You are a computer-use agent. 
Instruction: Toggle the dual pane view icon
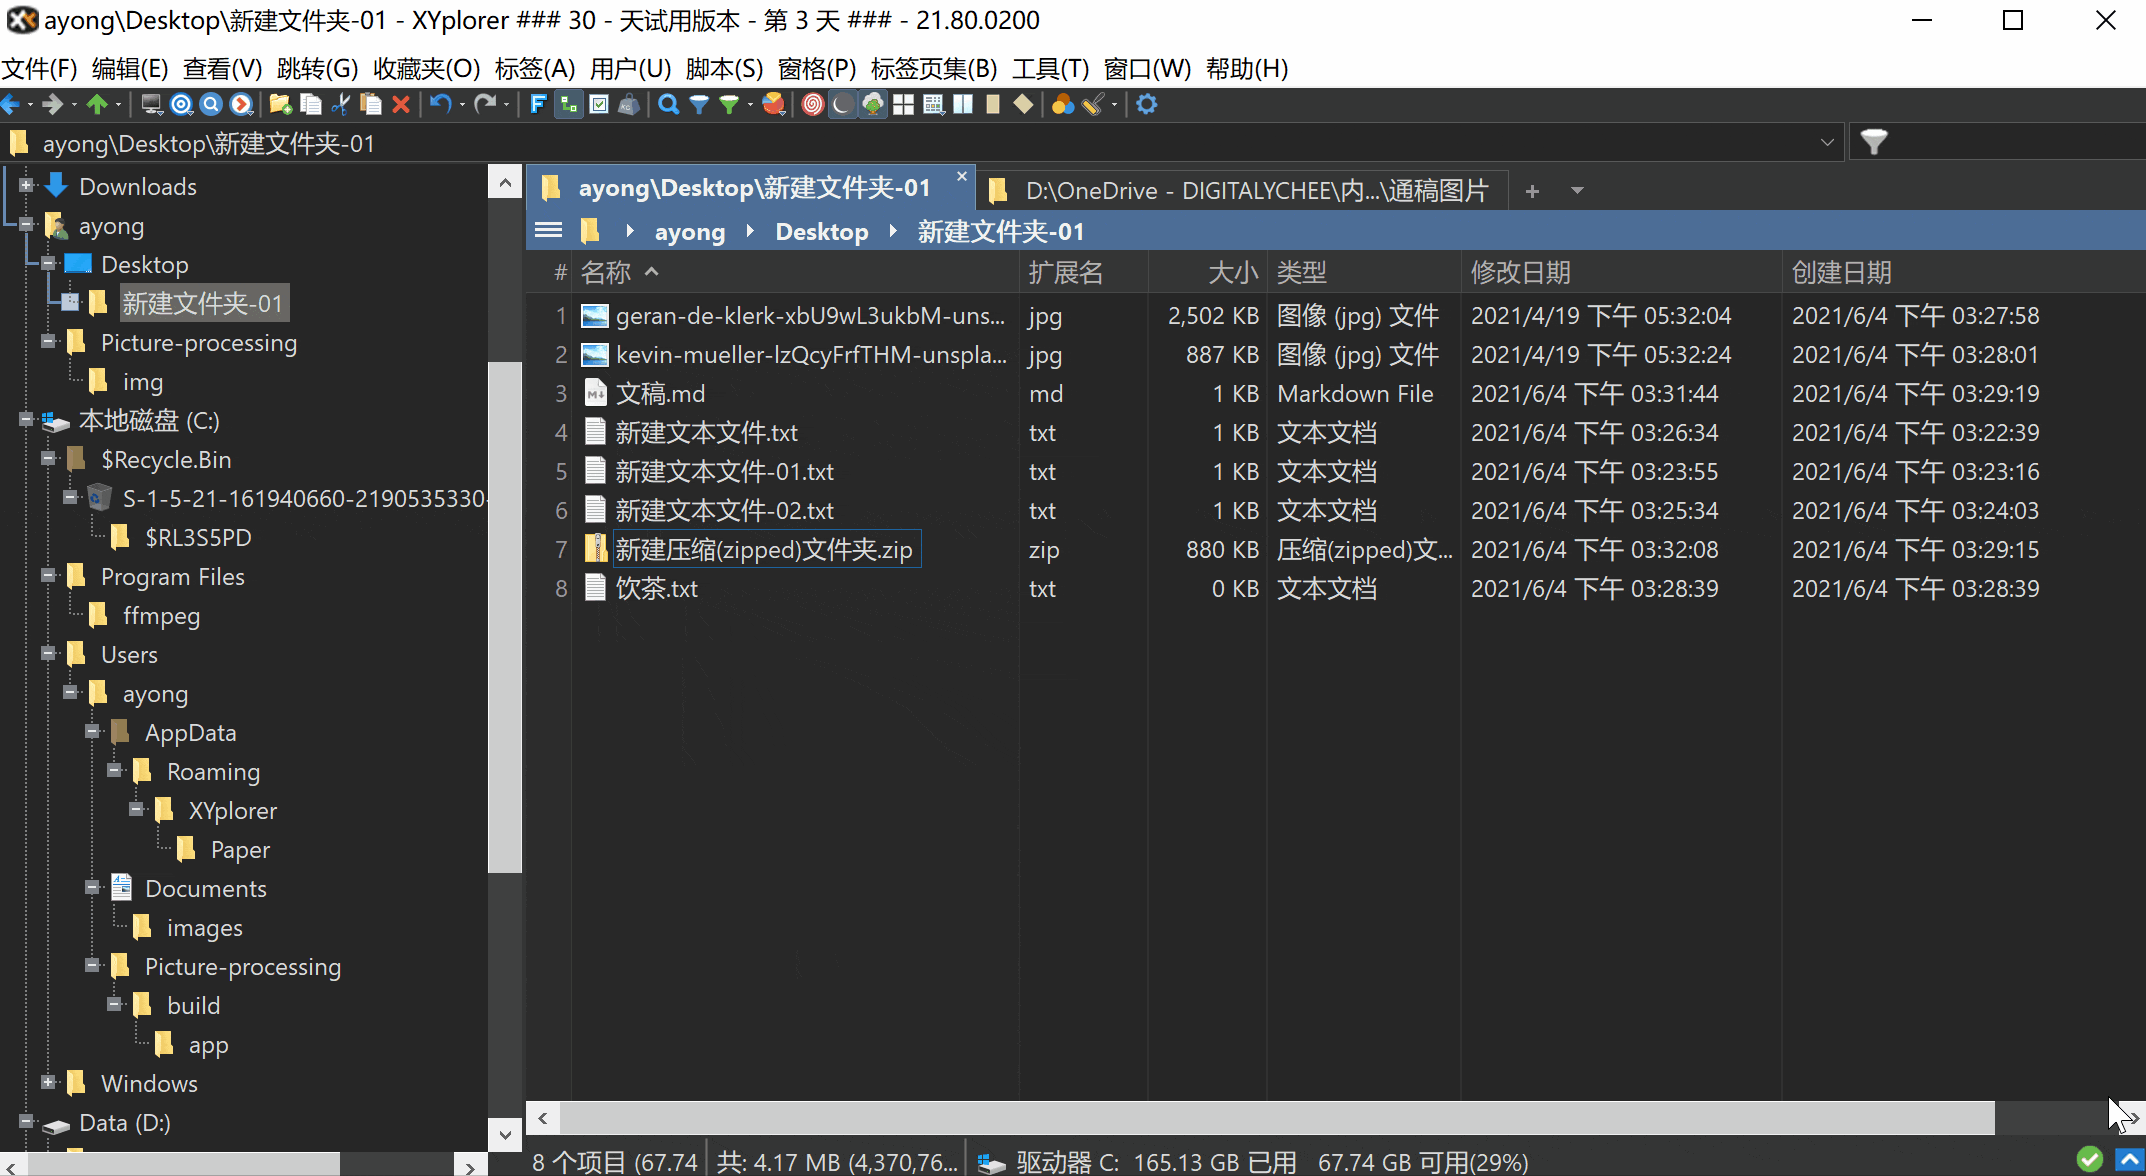point(963,104)
